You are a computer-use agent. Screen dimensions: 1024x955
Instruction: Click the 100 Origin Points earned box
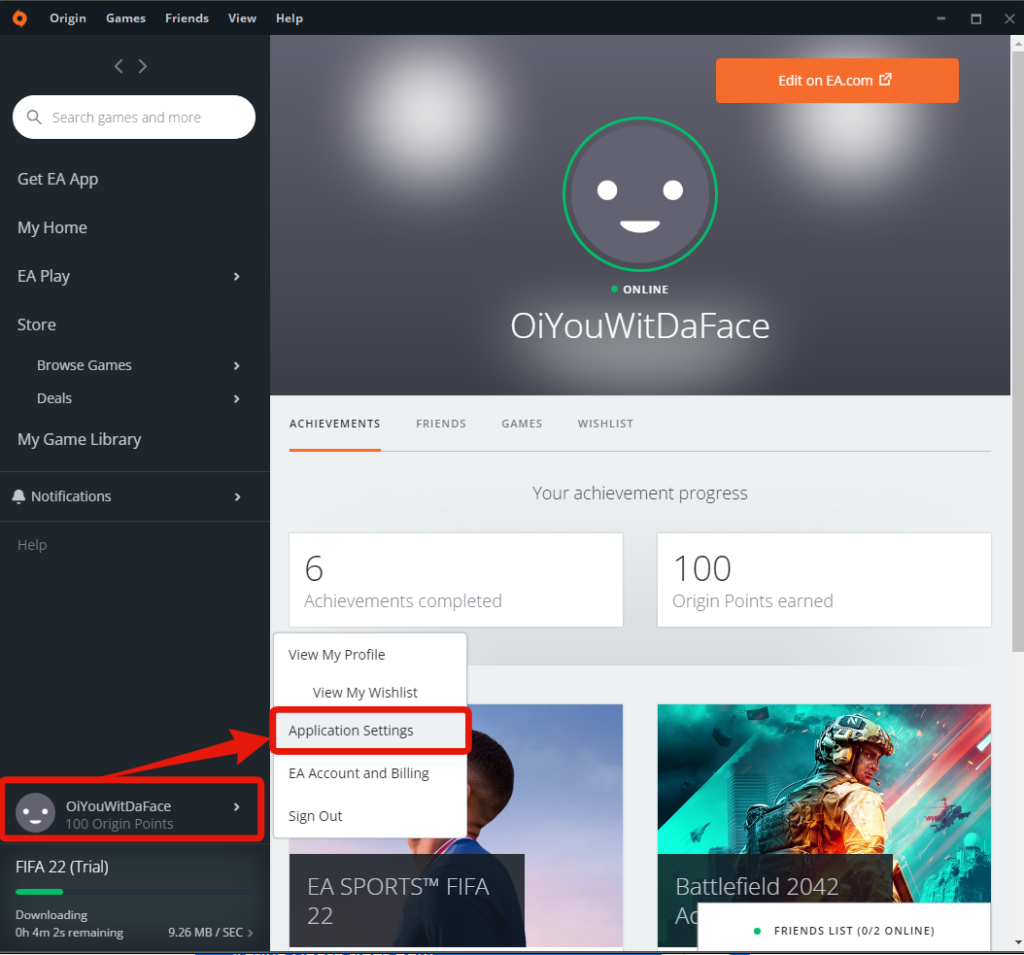click(x=824, y=580)
